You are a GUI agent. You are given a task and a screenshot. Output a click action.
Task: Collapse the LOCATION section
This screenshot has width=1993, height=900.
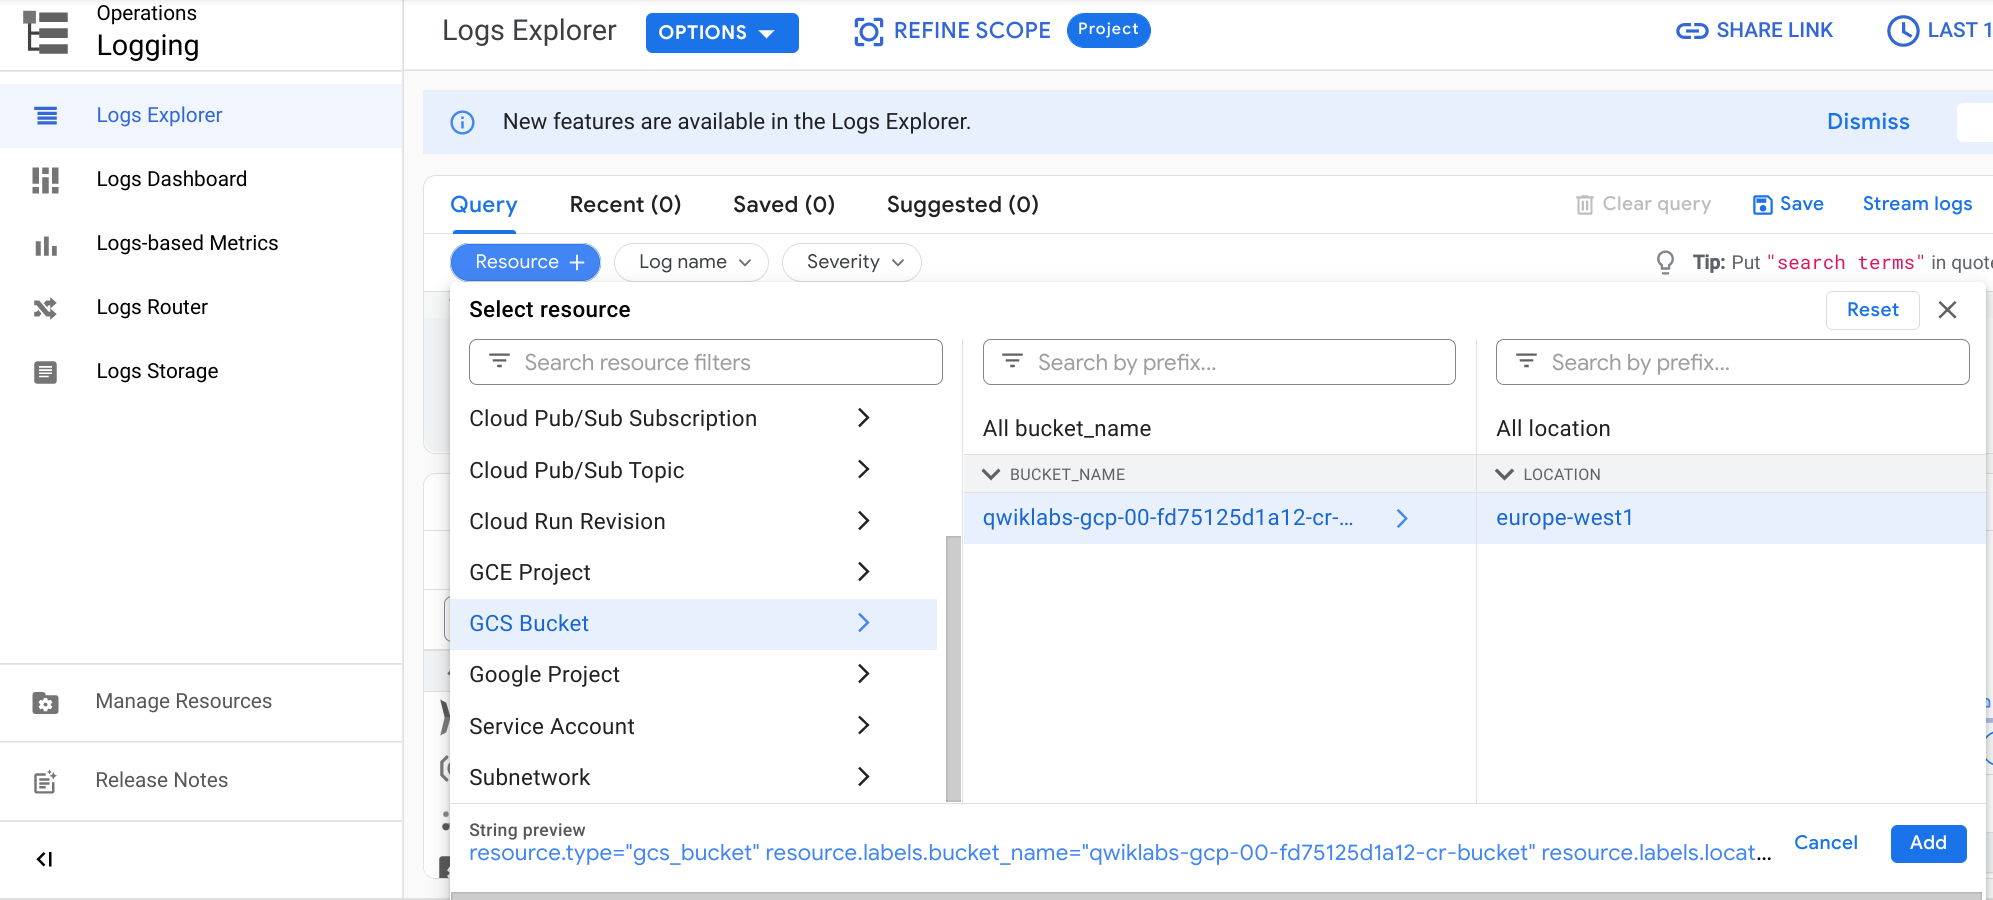[x=1504, y=474]
